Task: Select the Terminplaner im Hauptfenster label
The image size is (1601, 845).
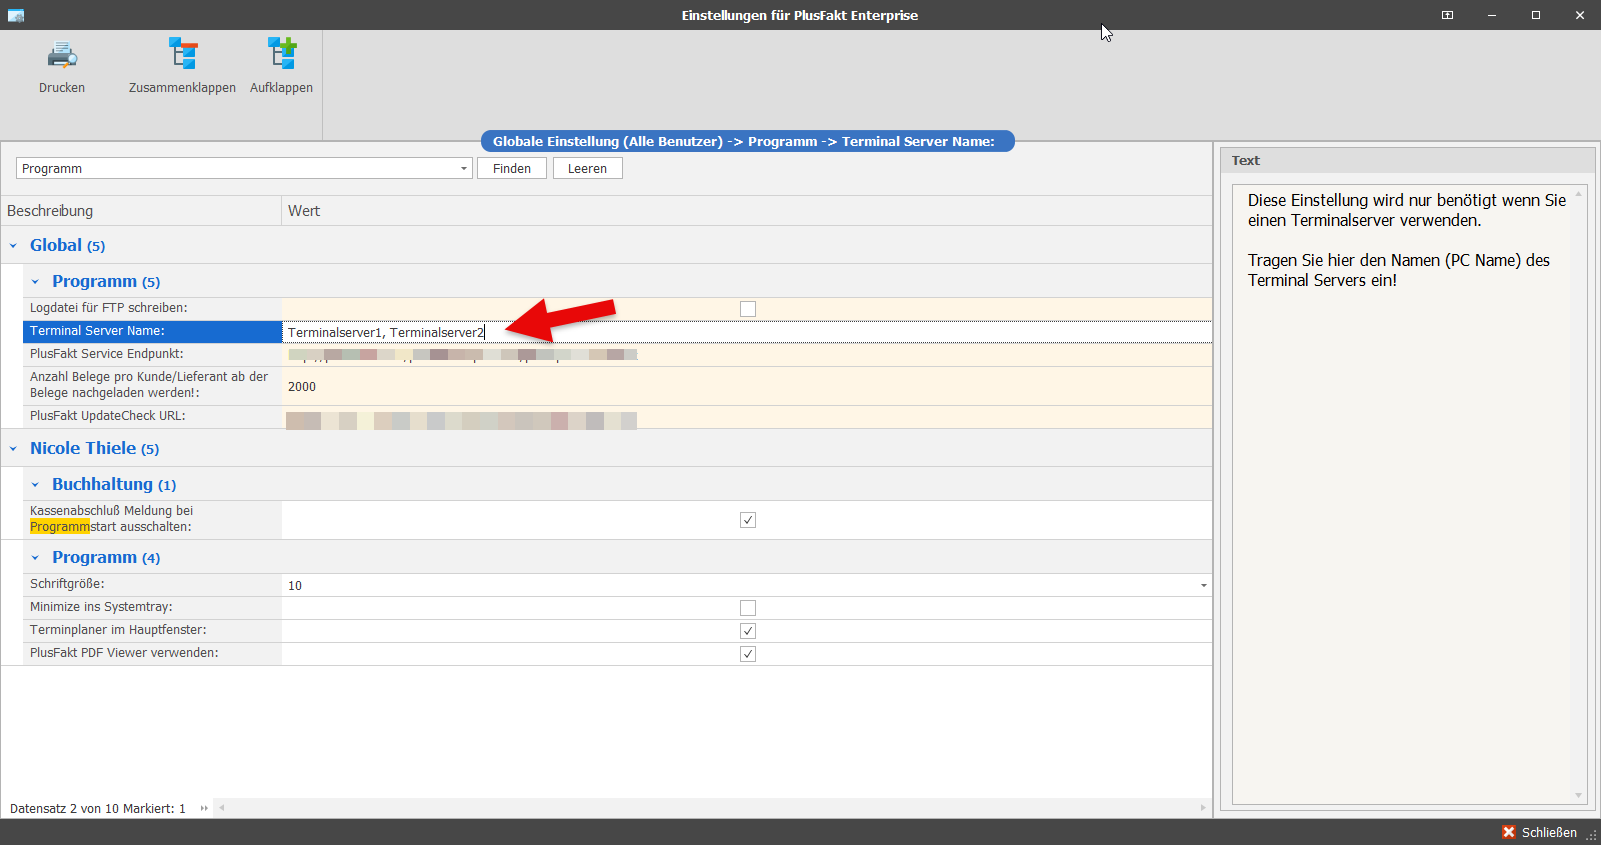Action: (152, 630)
